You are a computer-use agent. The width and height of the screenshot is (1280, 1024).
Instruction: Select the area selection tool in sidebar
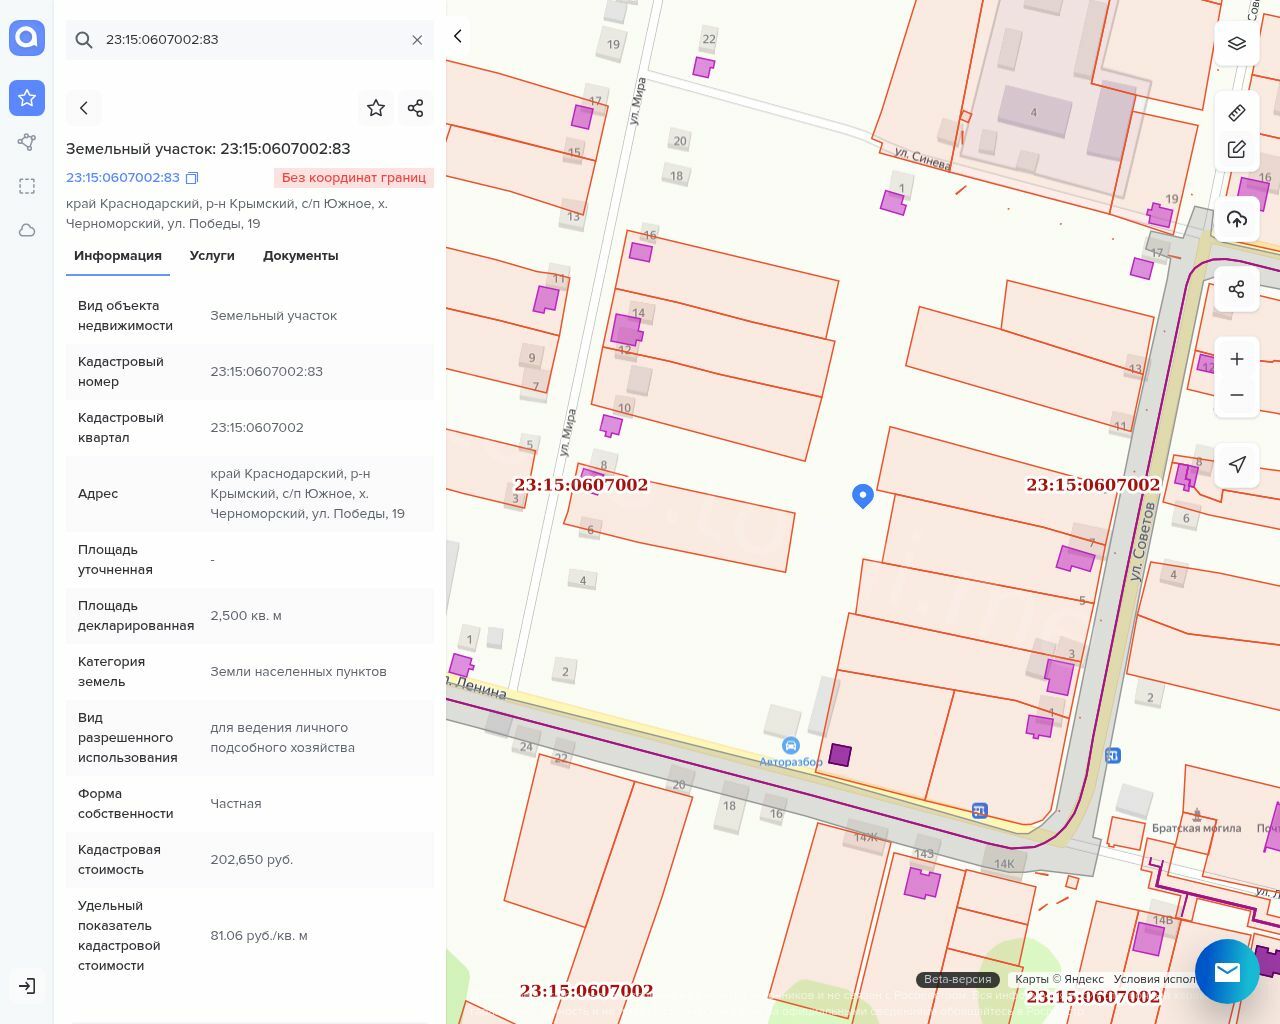[27, 186]
